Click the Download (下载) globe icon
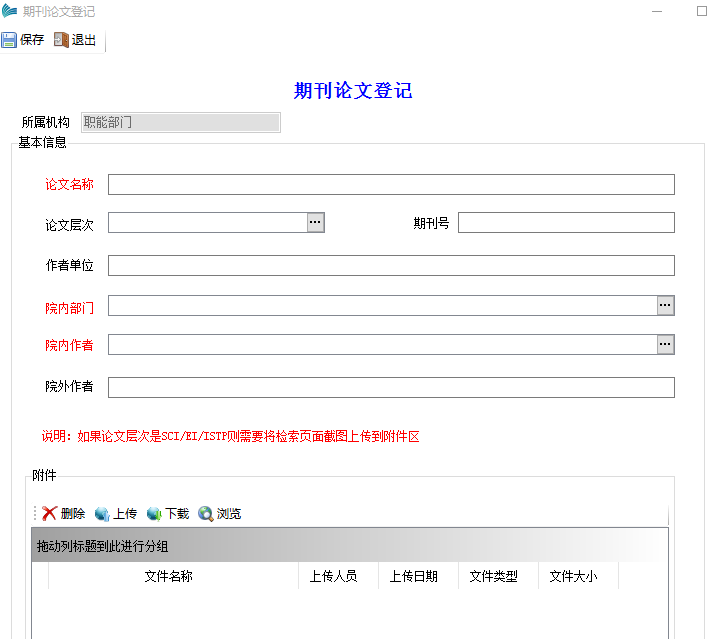The image size is (708, 639). click(154, 513)
